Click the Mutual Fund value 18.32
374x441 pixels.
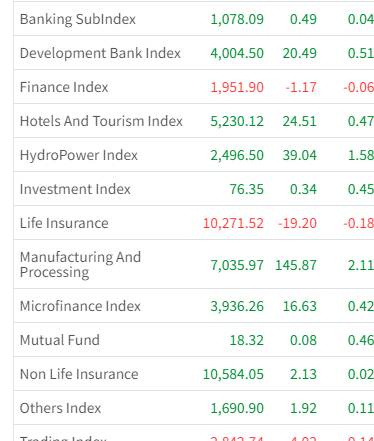247,340
